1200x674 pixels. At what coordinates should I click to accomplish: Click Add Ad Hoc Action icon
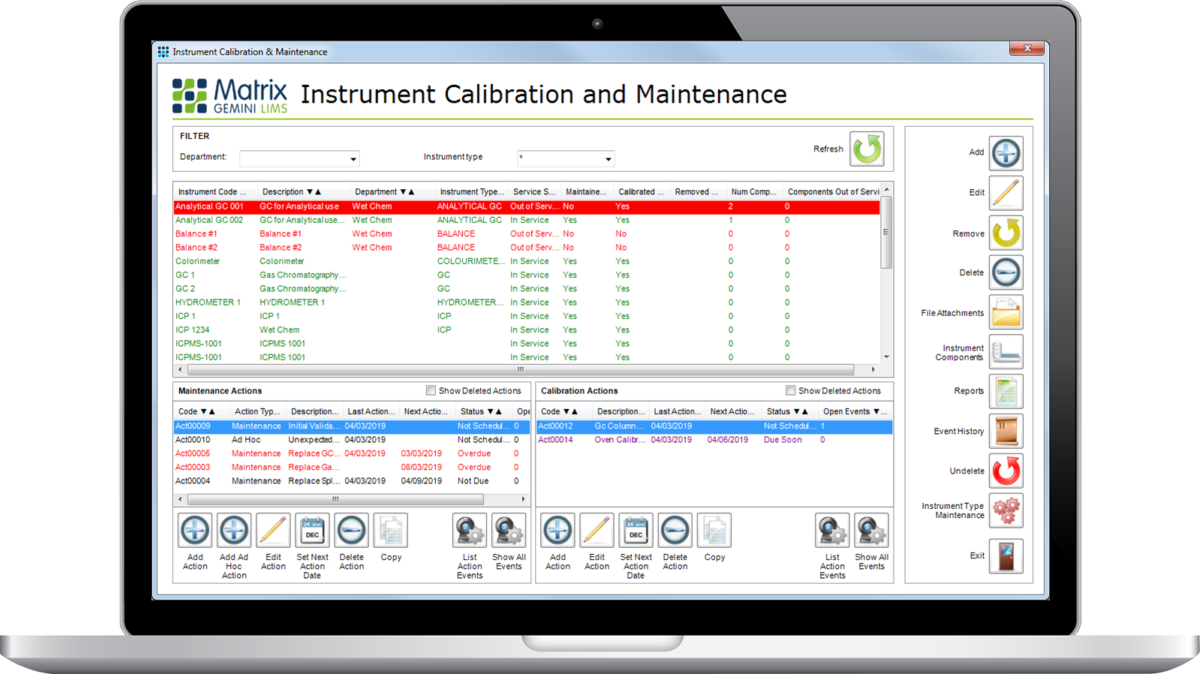[234, 530]
